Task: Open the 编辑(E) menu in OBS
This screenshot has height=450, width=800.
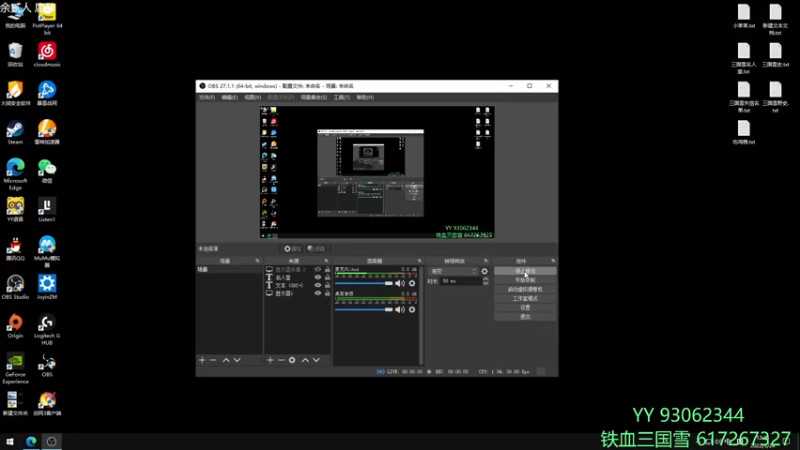Action: pos(230,97)
